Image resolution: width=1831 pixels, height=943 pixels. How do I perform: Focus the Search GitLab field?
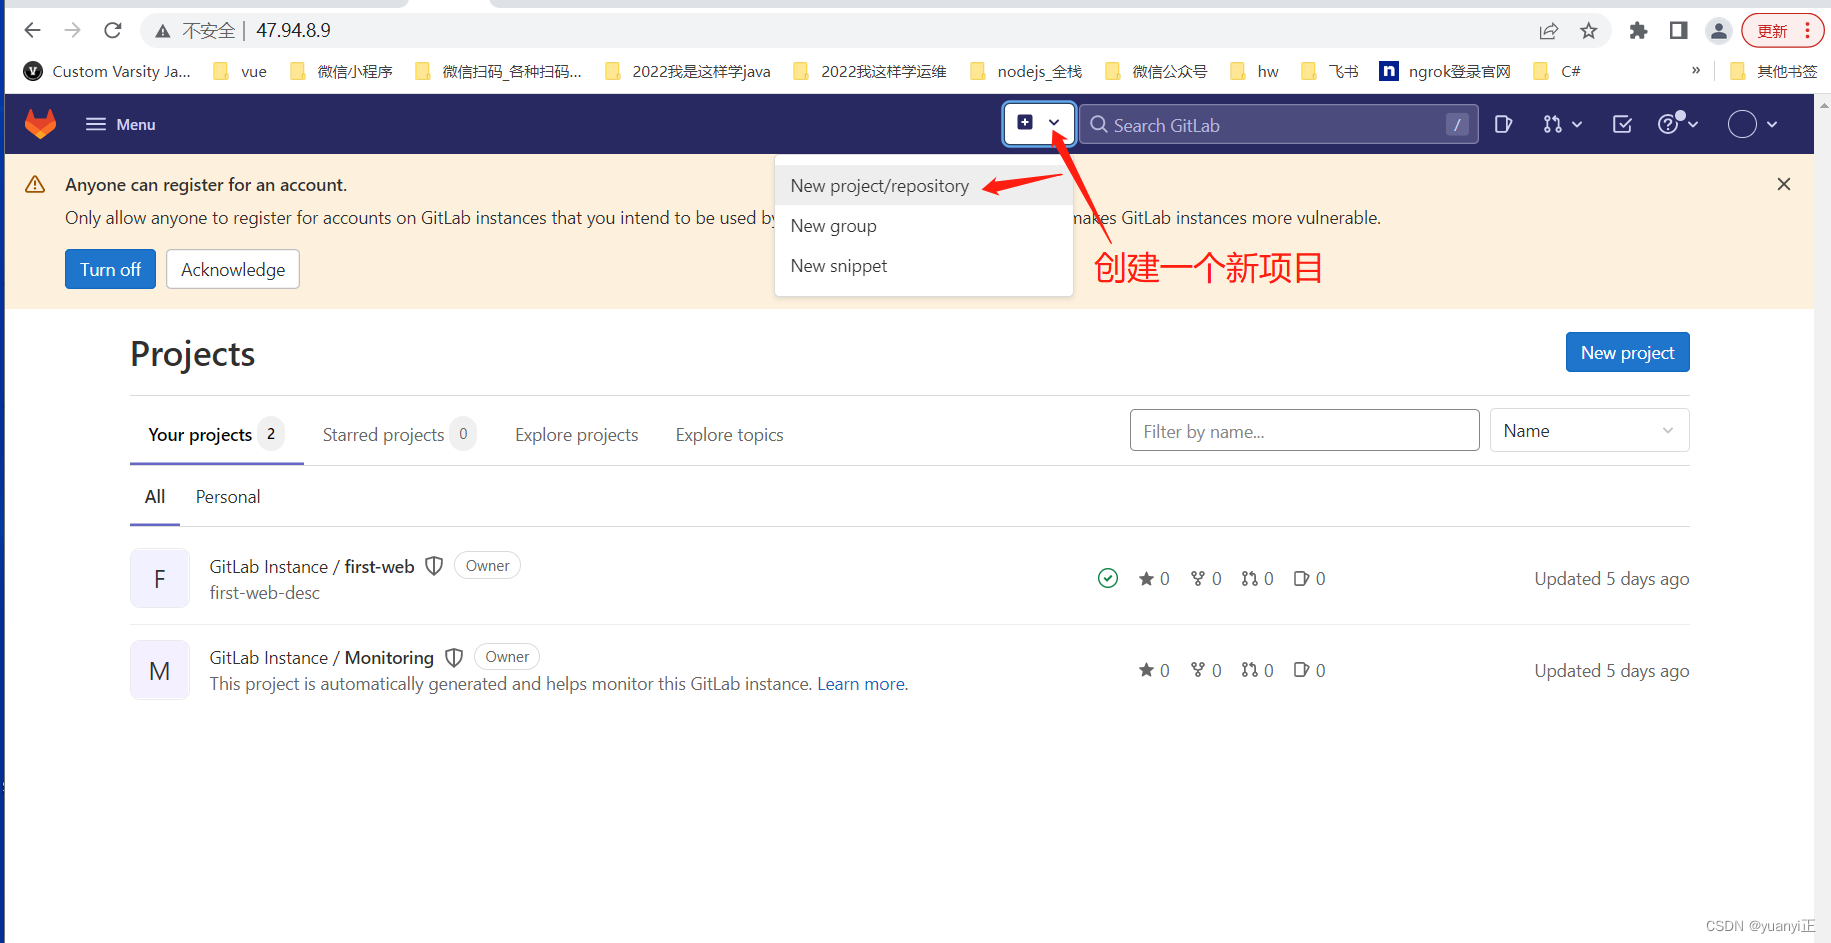click(1278, 125)
